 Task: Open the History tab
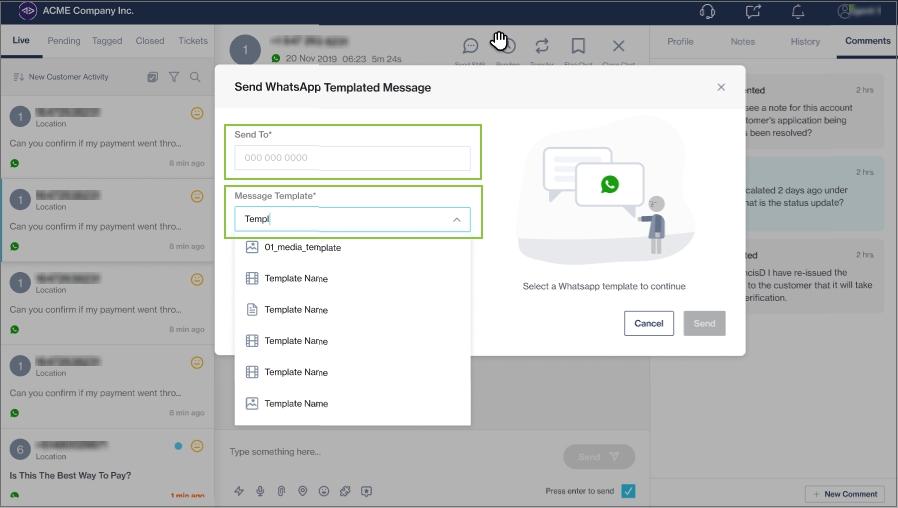pos(805,42)
